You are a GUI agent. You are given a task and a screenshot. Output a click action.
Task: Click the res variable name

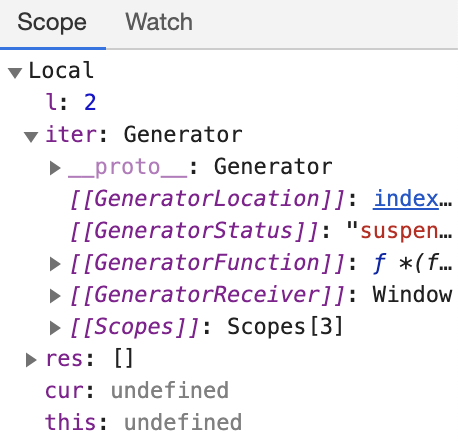coord(64,359)
